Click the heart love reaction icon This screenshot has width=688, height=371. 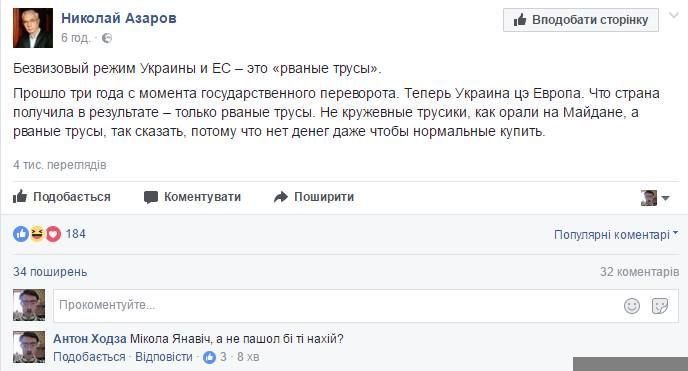(53, 234)
